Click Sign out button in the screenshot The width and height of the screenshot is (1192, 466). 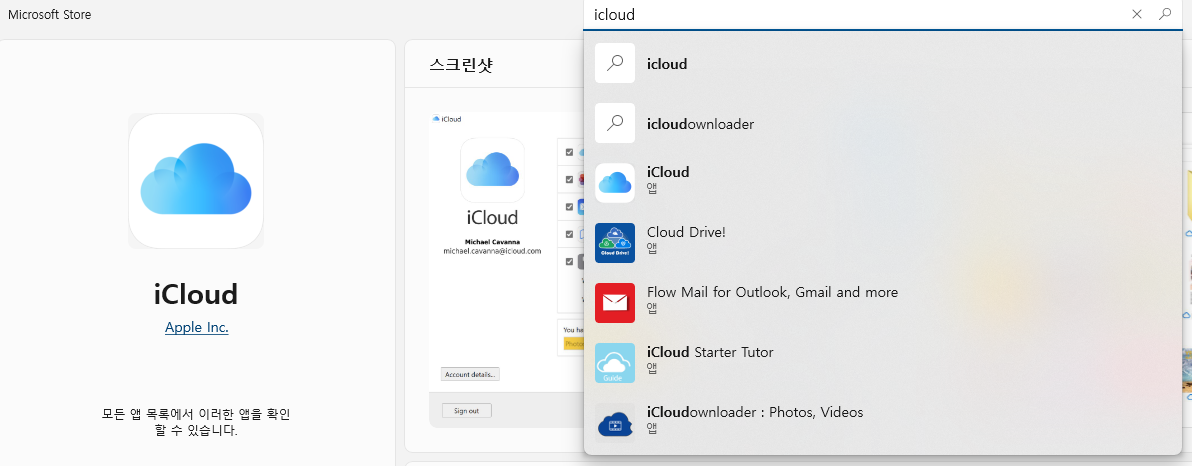467,411
